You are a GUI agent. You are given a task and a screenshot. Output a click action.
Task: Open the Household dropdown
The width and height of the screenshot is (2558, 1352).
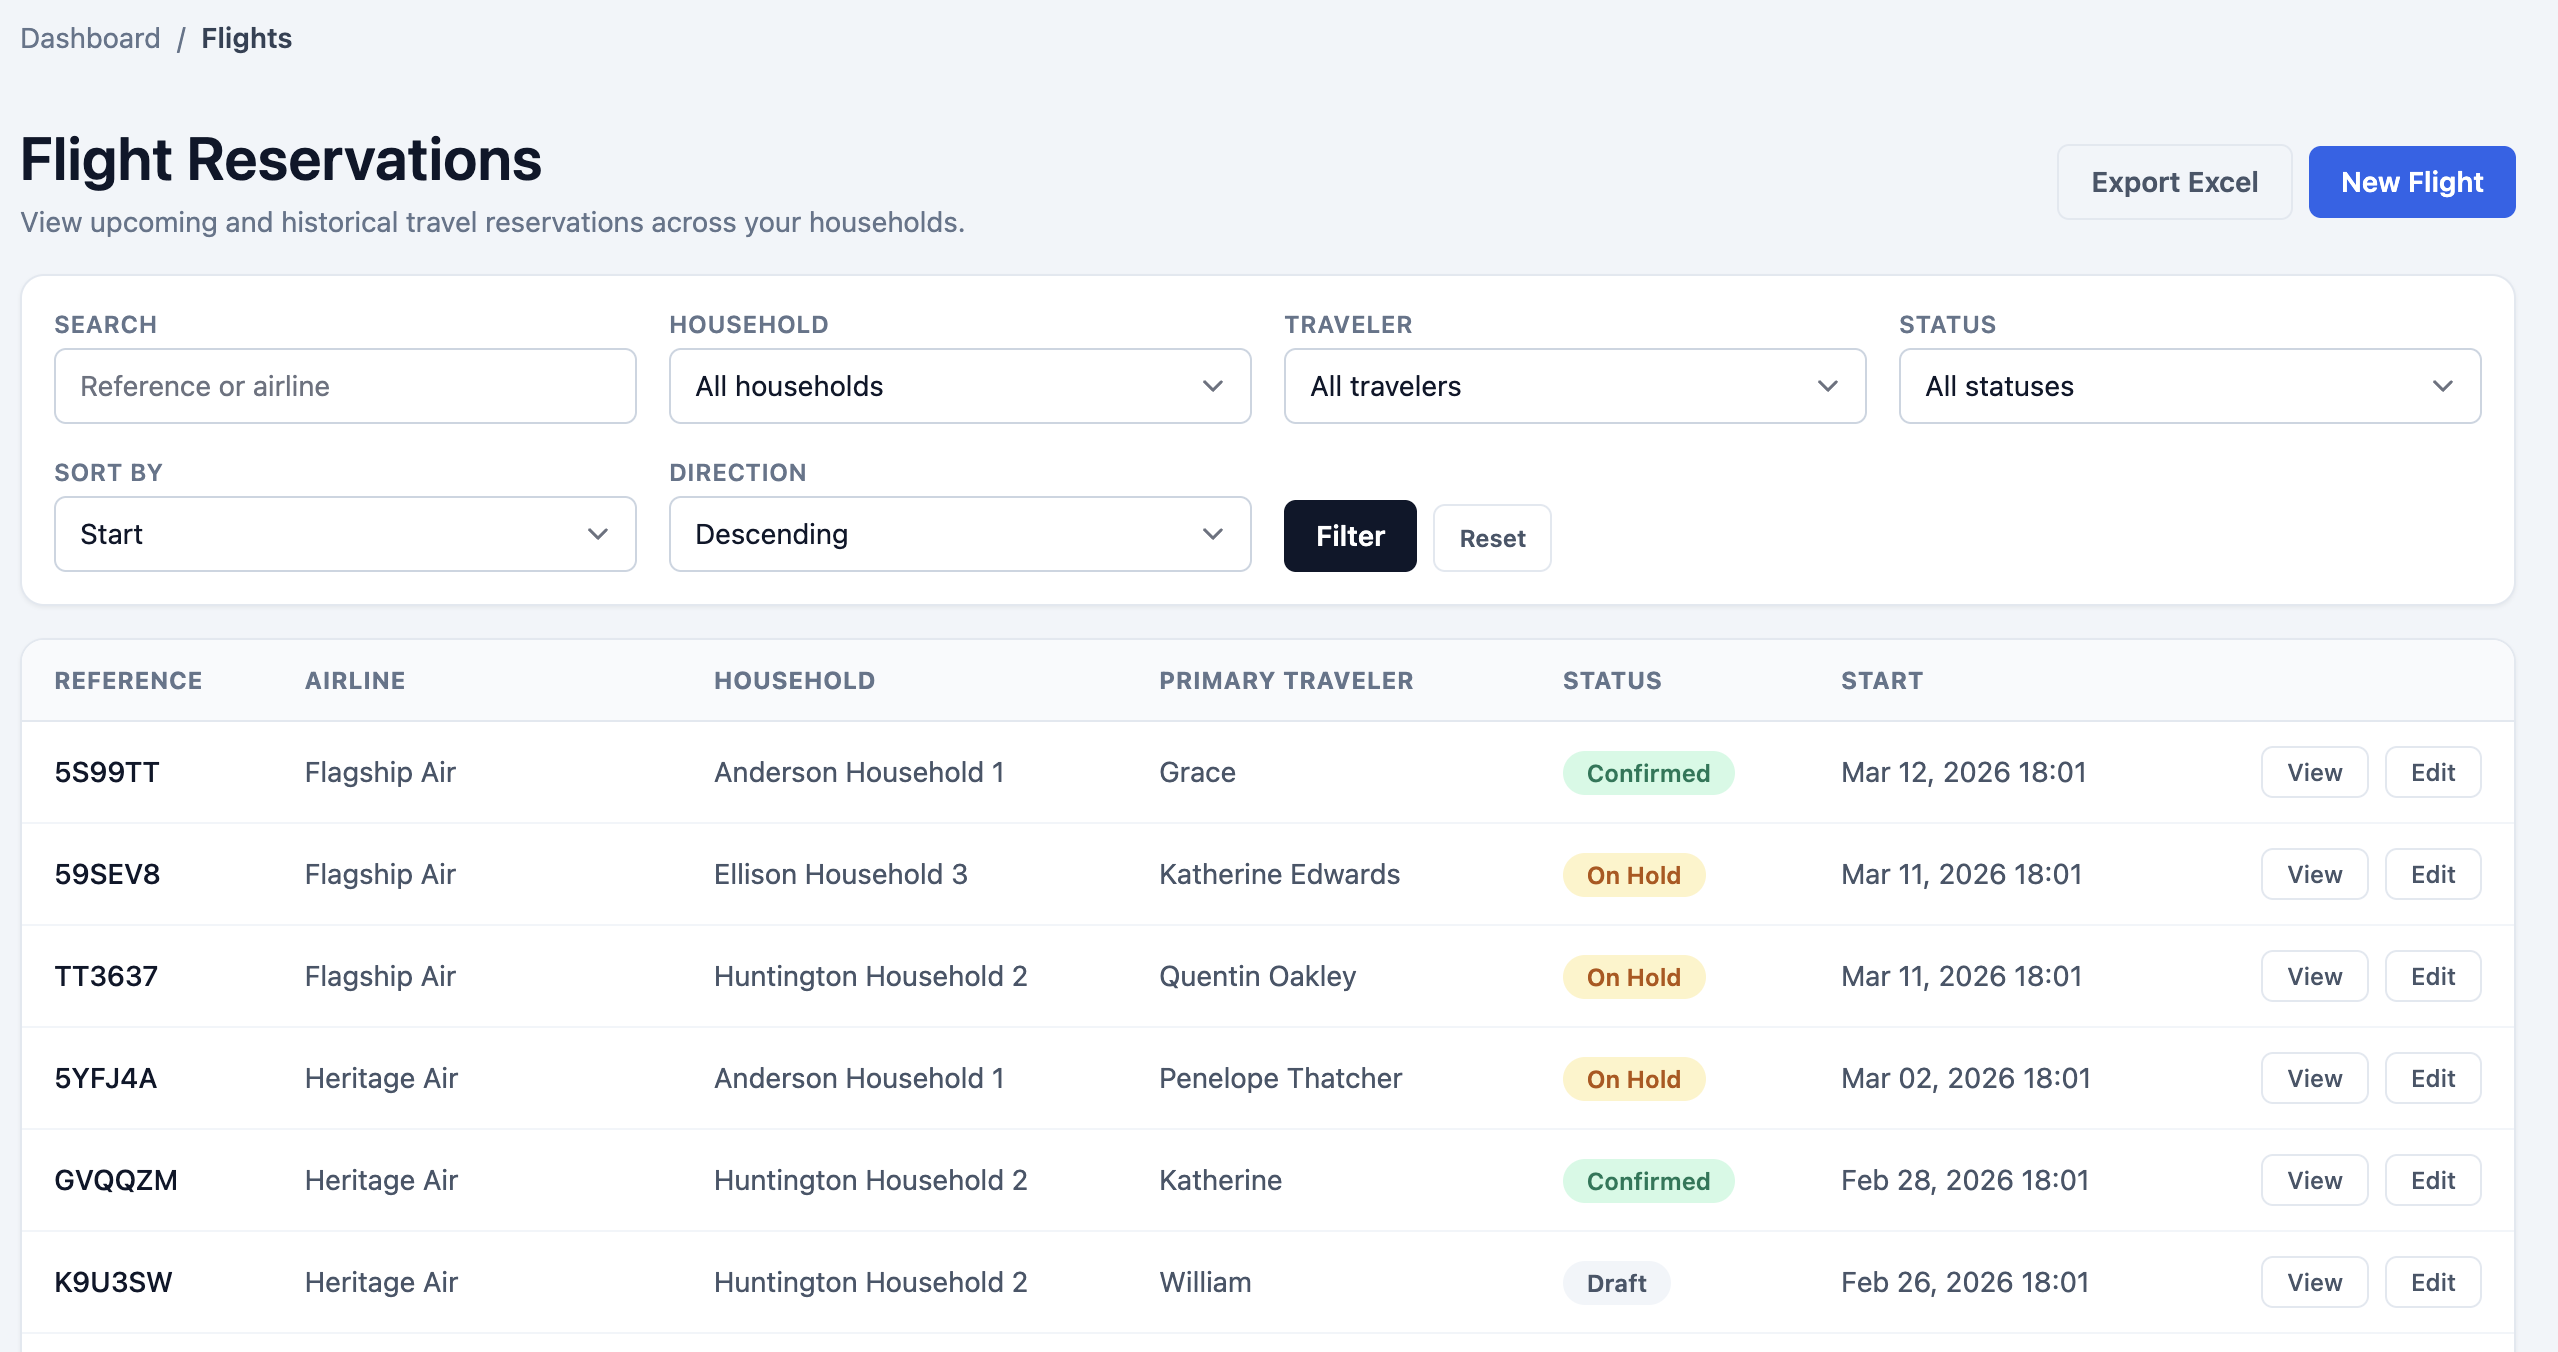(957, 386)
